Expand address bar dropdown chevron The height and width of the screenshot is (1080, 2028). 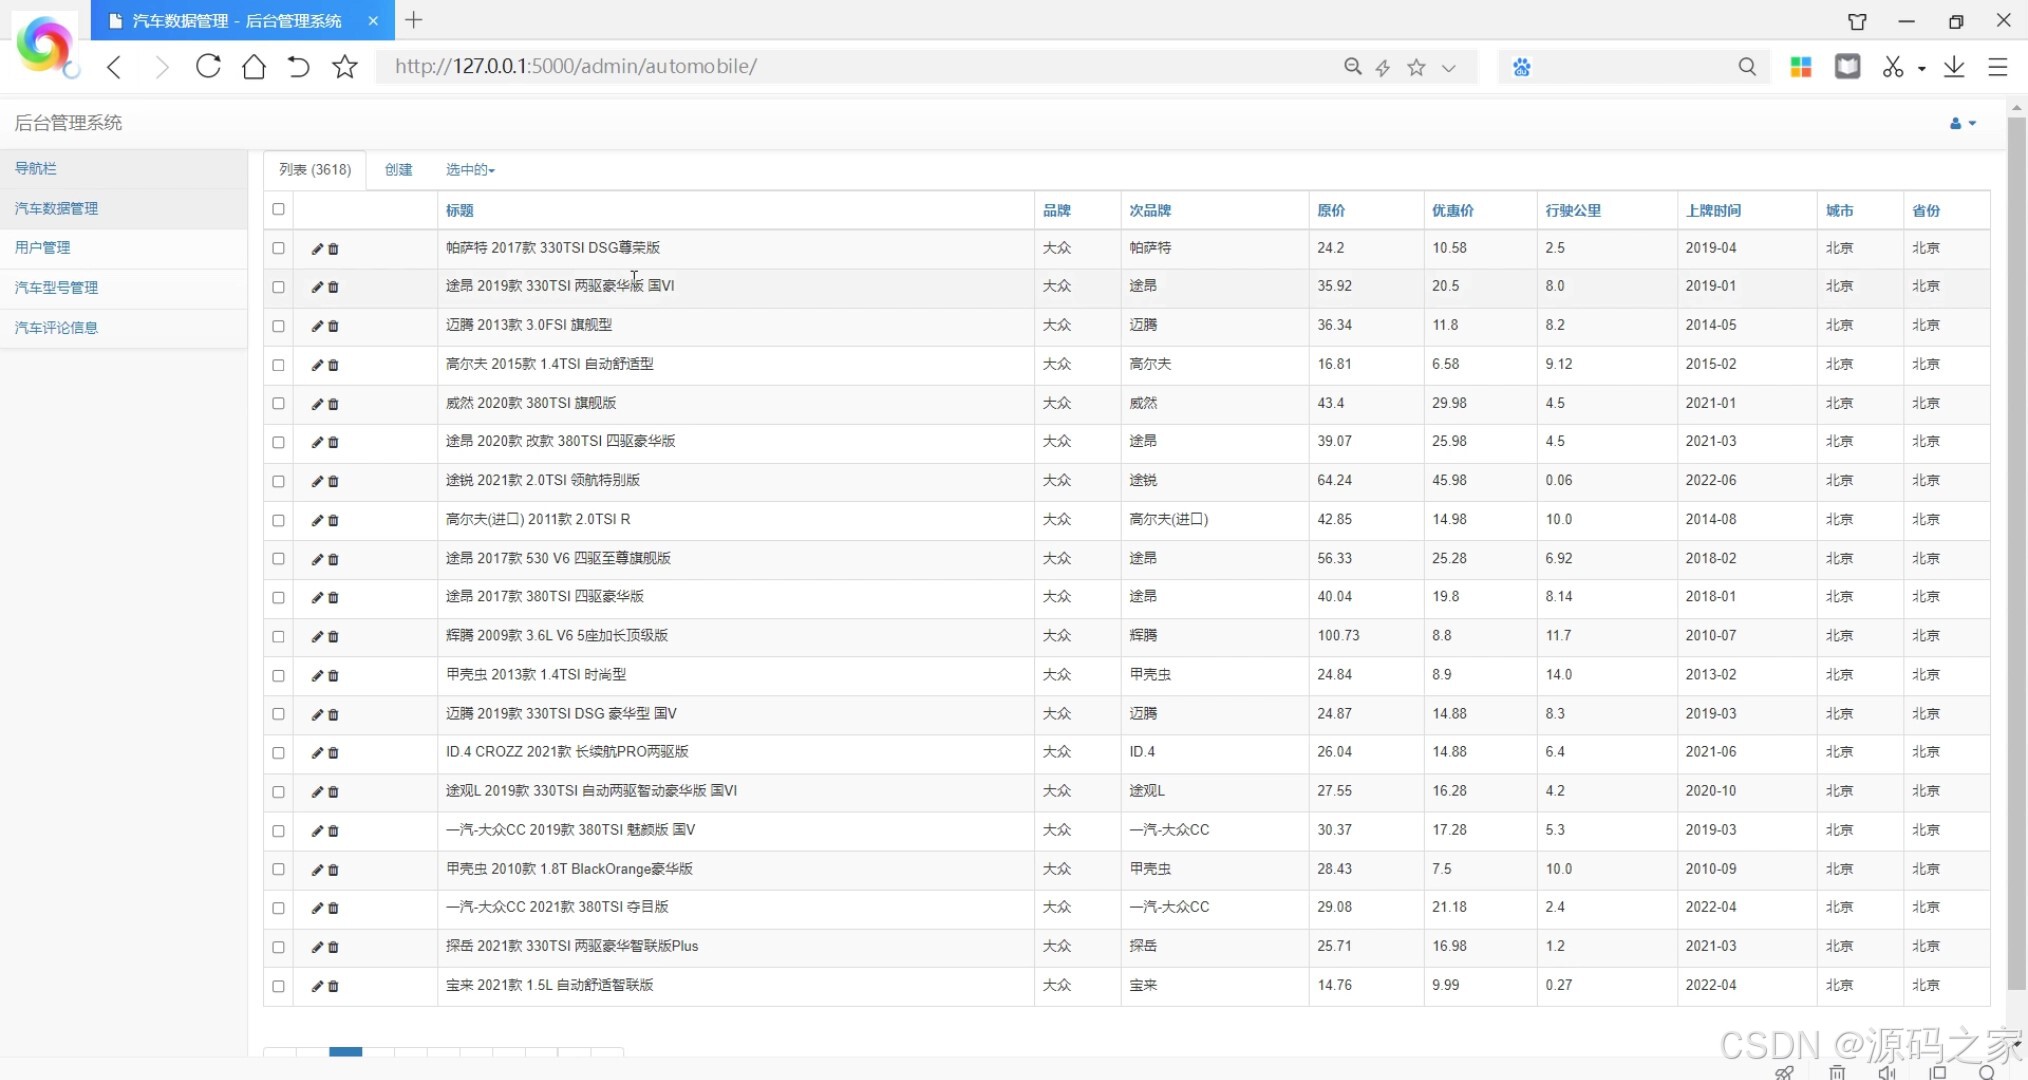coord(1448,67)
